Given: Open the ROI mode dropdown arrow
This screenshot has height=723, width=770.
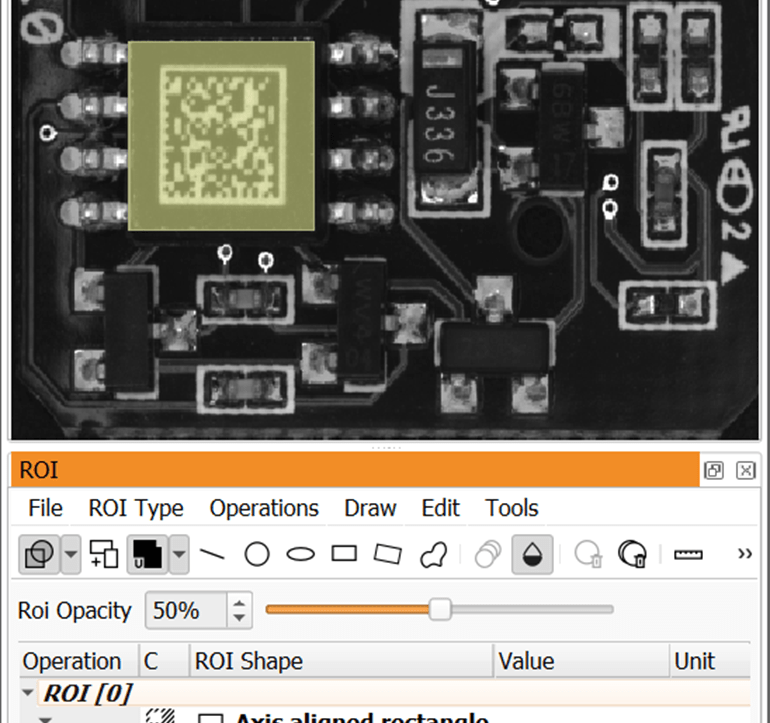Looking at the screenshot, I should coord(71,554).
